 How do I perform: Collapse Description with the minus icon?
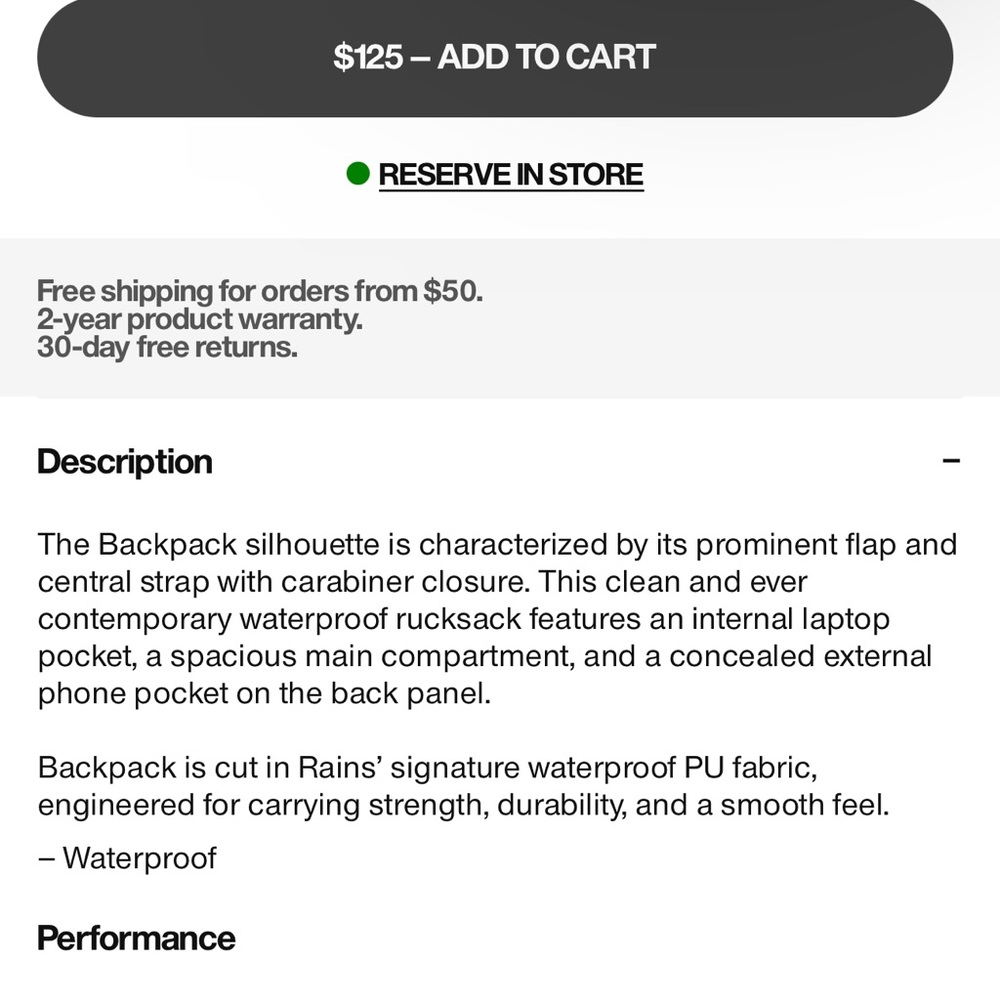point(951,460)
